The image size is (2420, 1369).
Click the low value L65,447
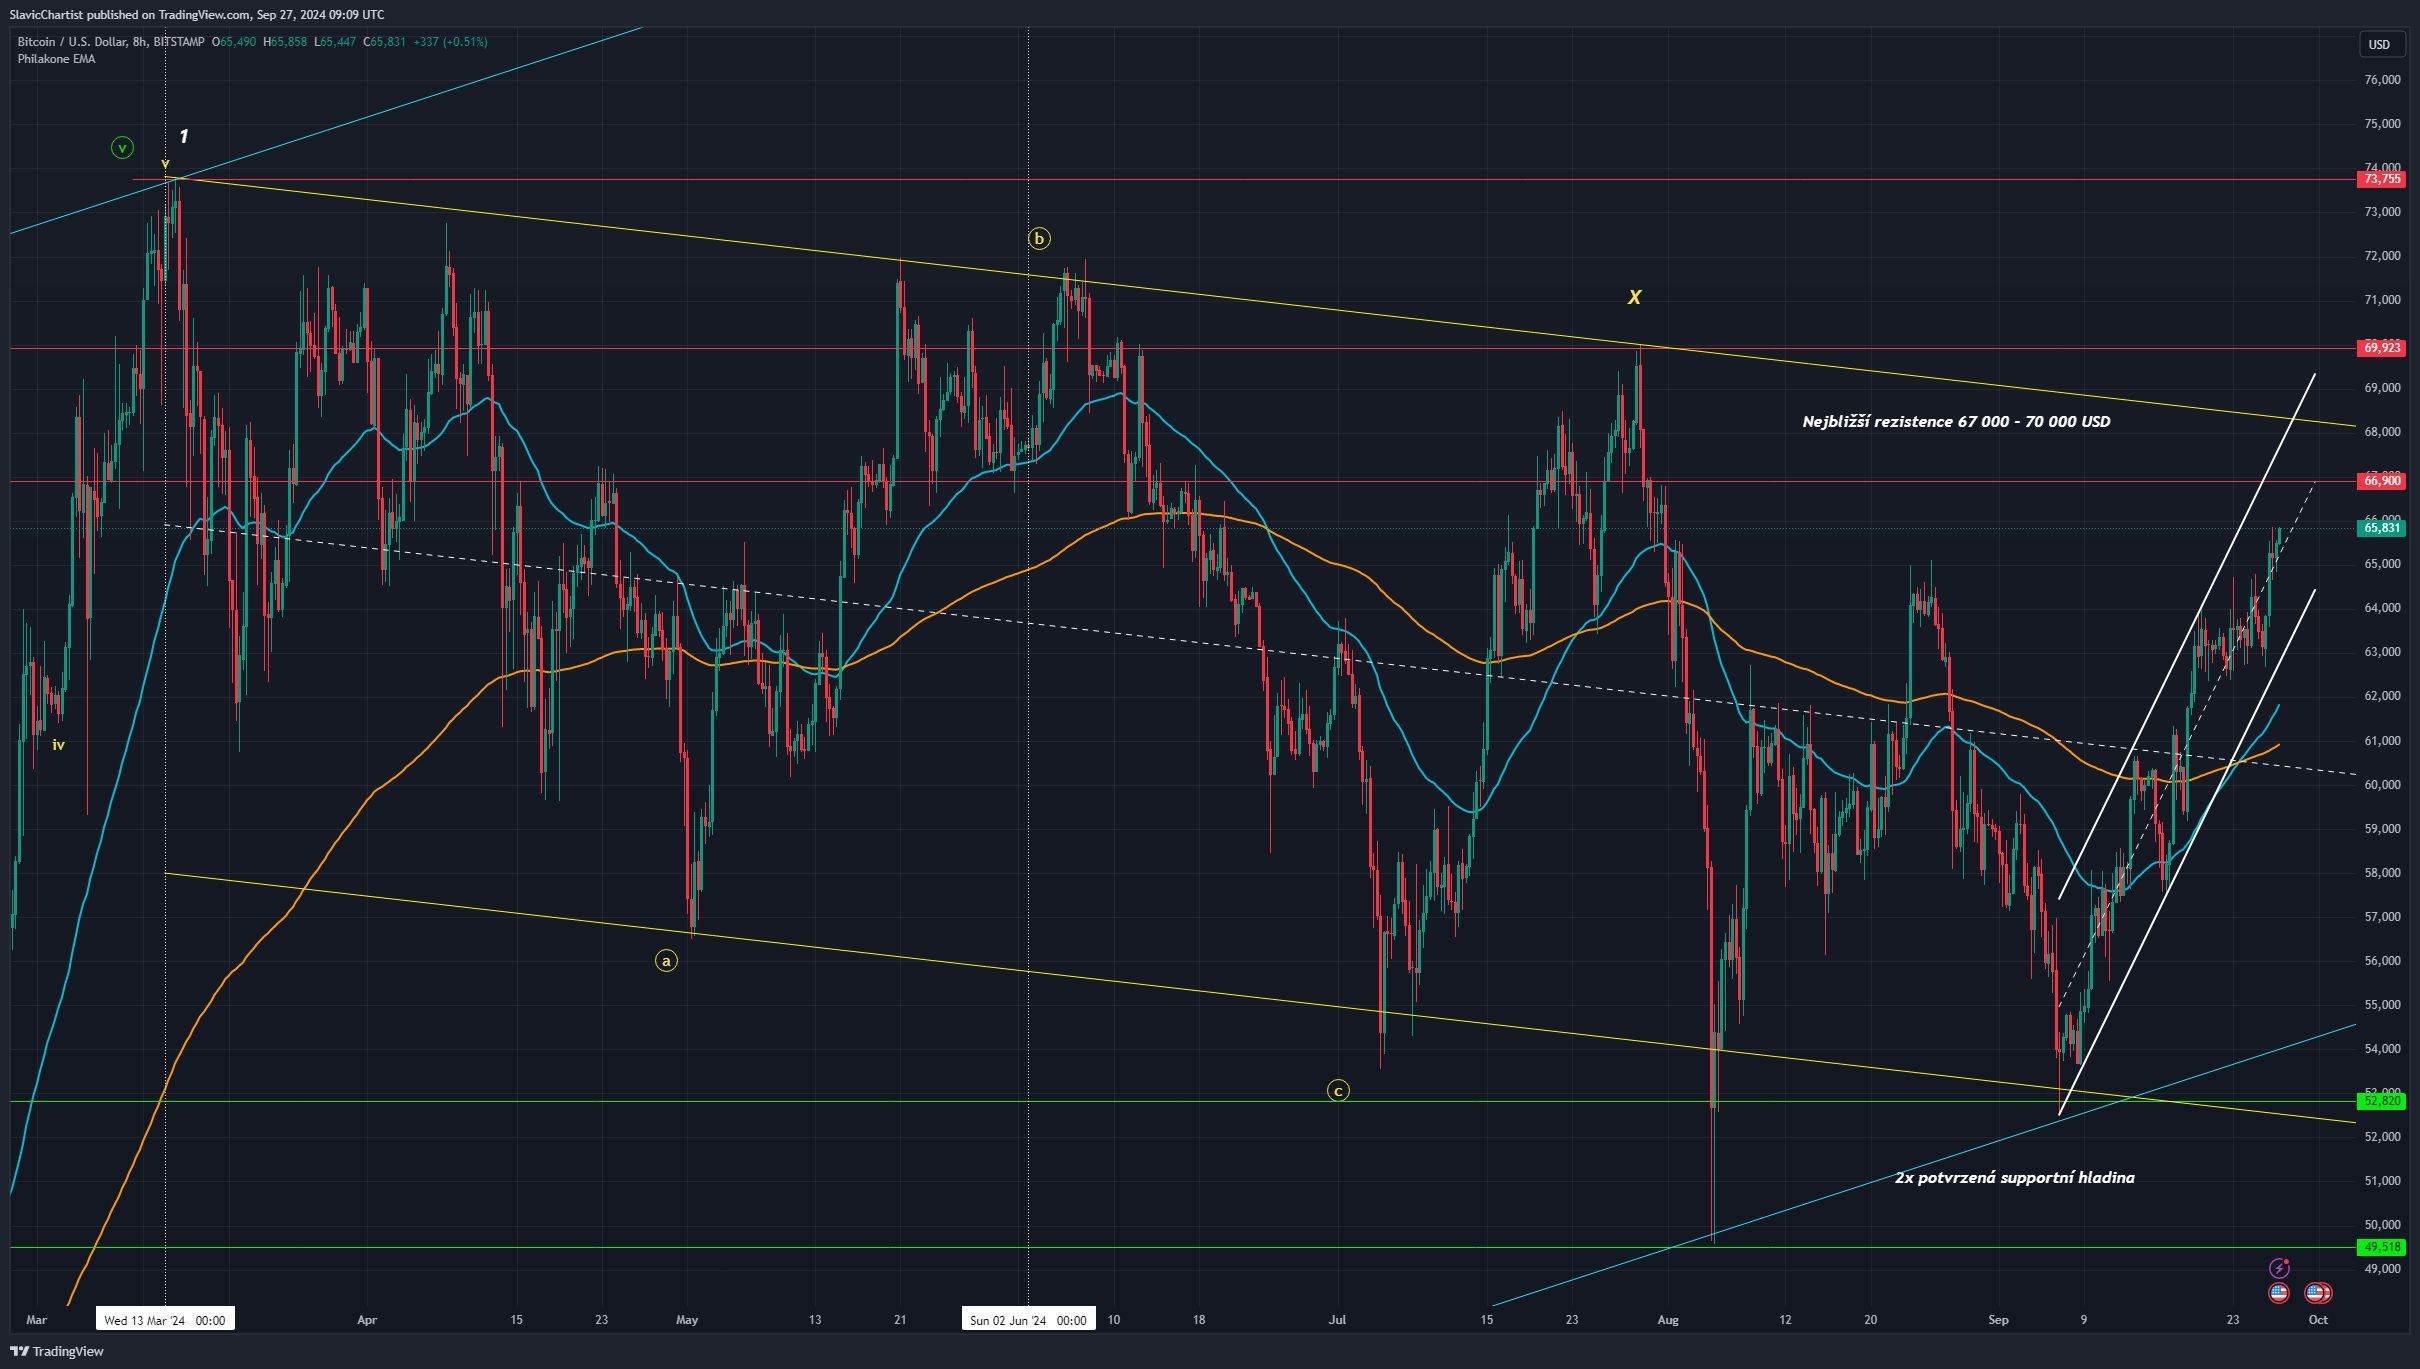click(x=335, y=42)
